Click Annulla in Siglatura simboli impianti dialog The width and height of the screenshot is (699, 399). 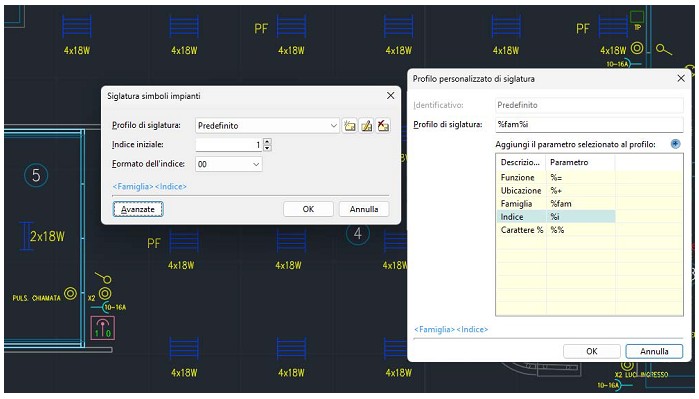click(364, 209)
